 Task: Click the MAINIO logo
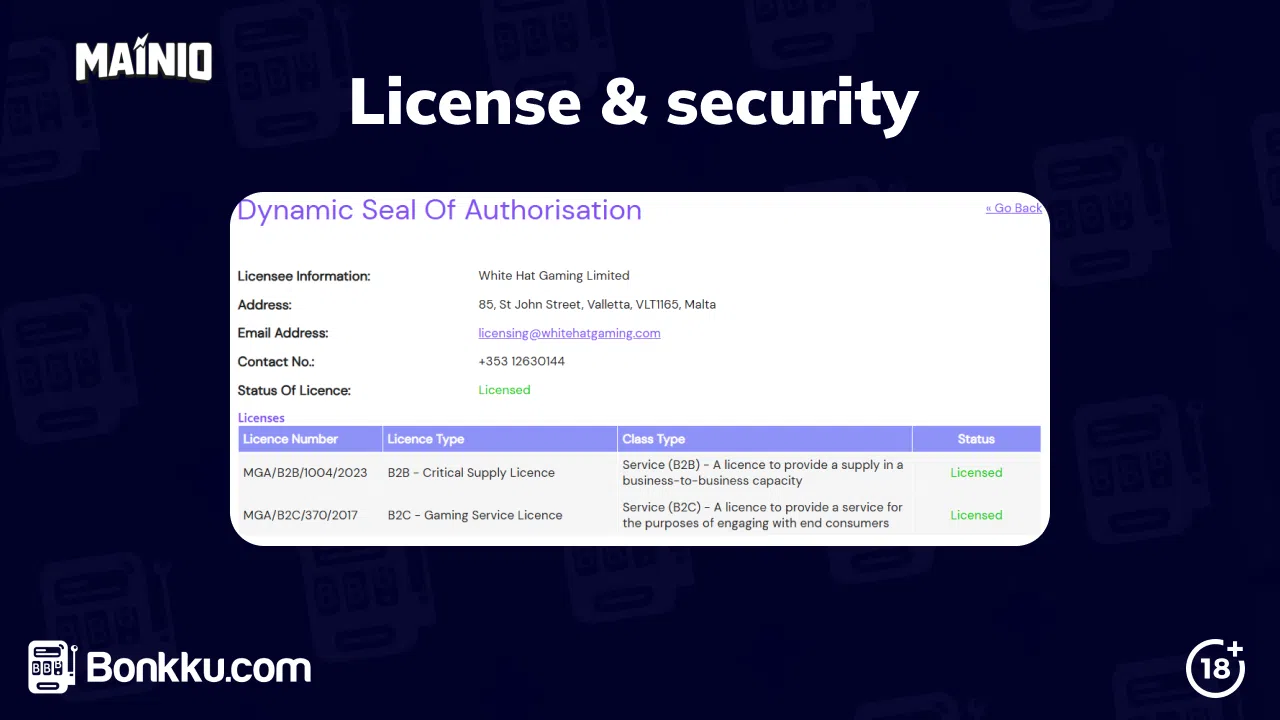[143, 60]
